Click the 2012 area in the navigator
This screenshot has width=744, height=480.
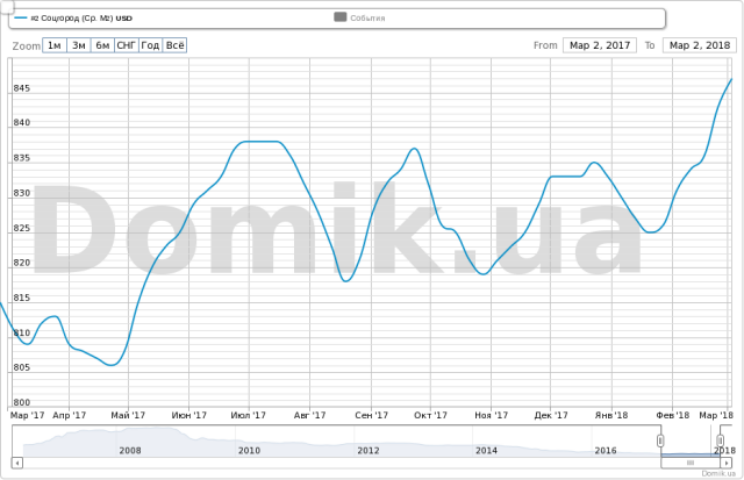click(368, 450)
